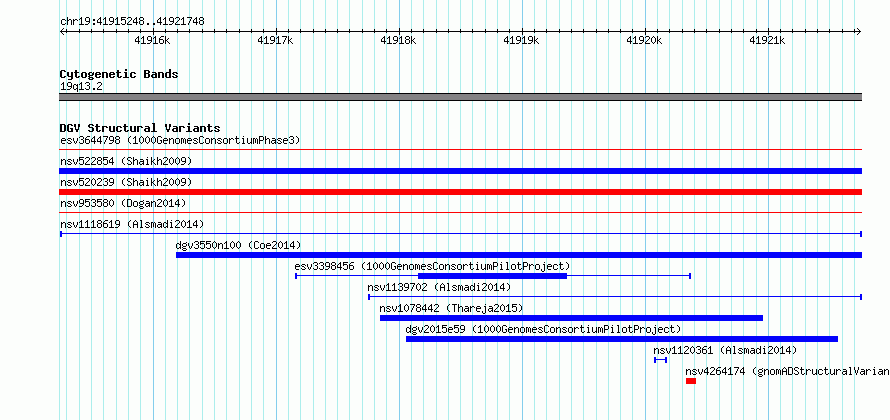
Task: Open variant label nsv1078442 (Thareja2015)
Action: tap(451, 308)
